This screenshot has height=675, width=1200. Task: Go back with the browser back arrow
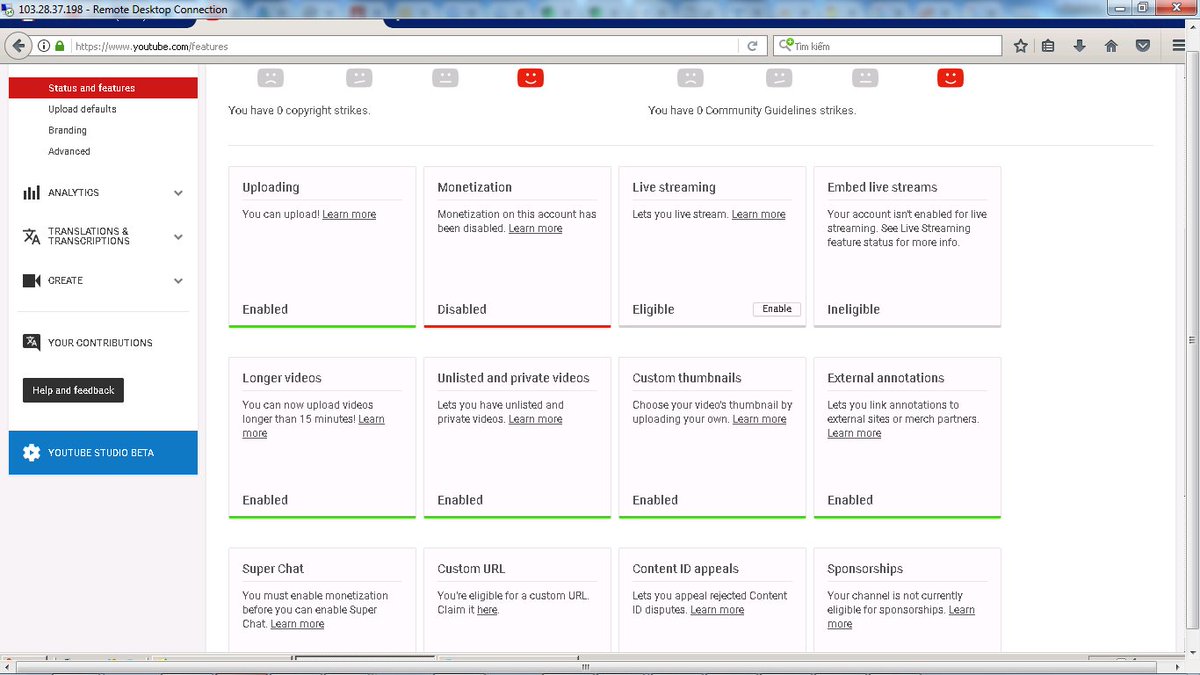pos(17,46)
